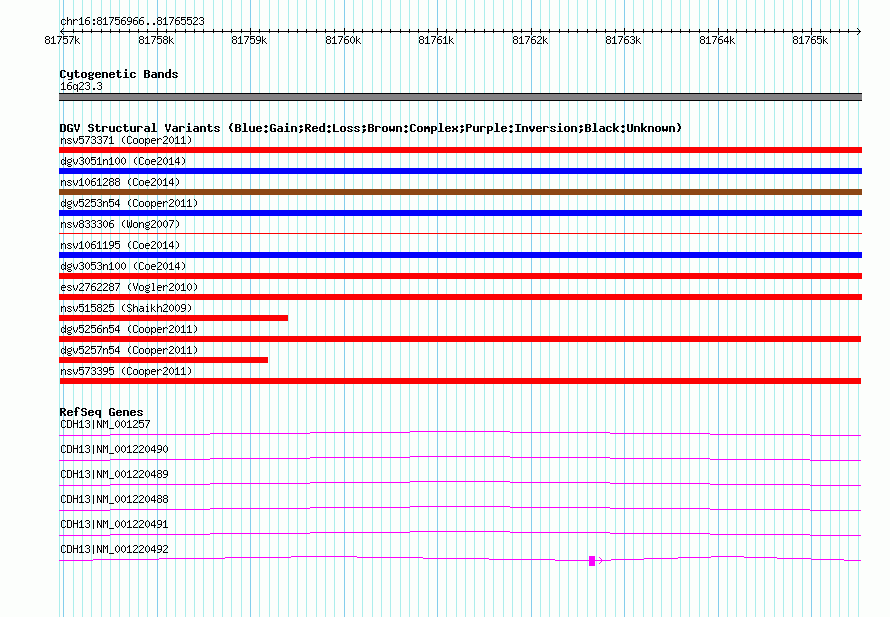Open variant dgv5257n54 (Cooper2011) label
The width and height of the screenshot is (890, 617).
pyautogui.click(x=129, y=350)
